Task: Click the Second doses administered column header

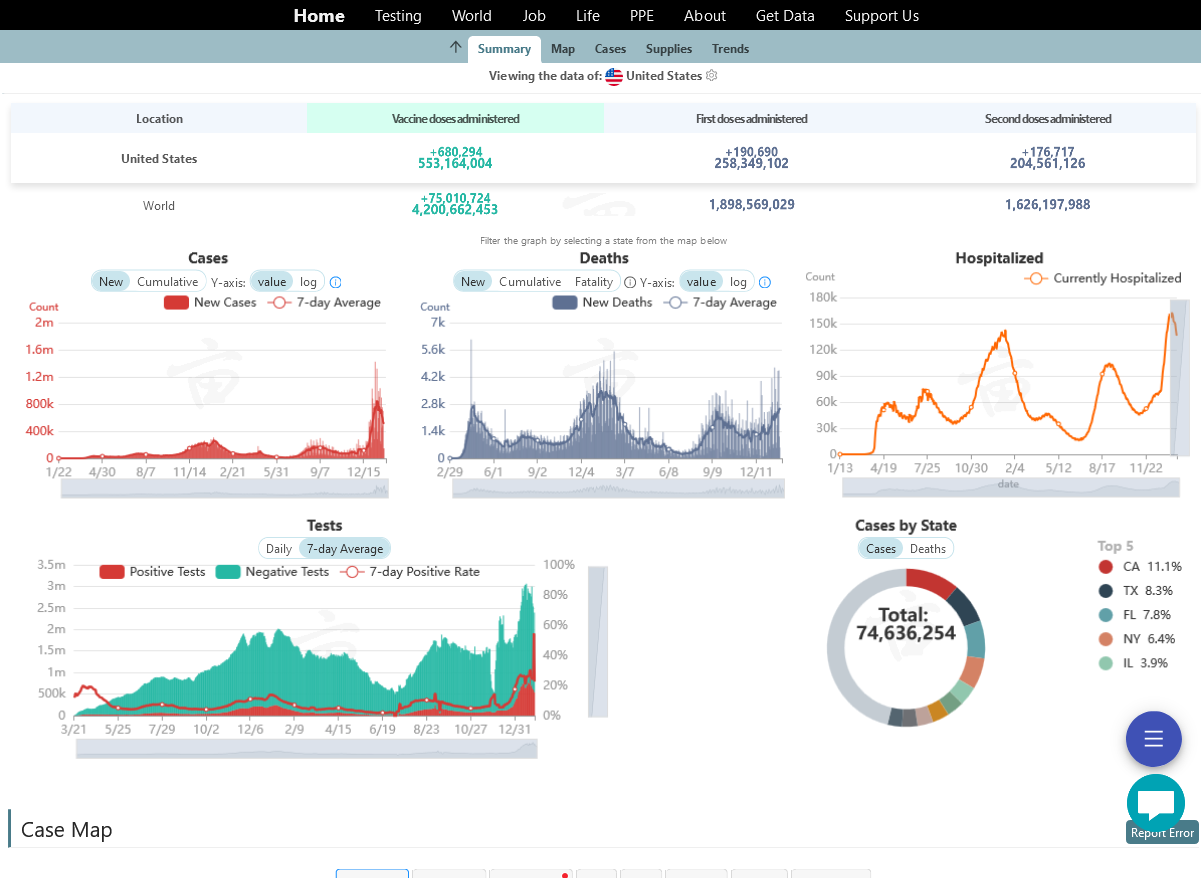Action: (x=1048, y=119)
